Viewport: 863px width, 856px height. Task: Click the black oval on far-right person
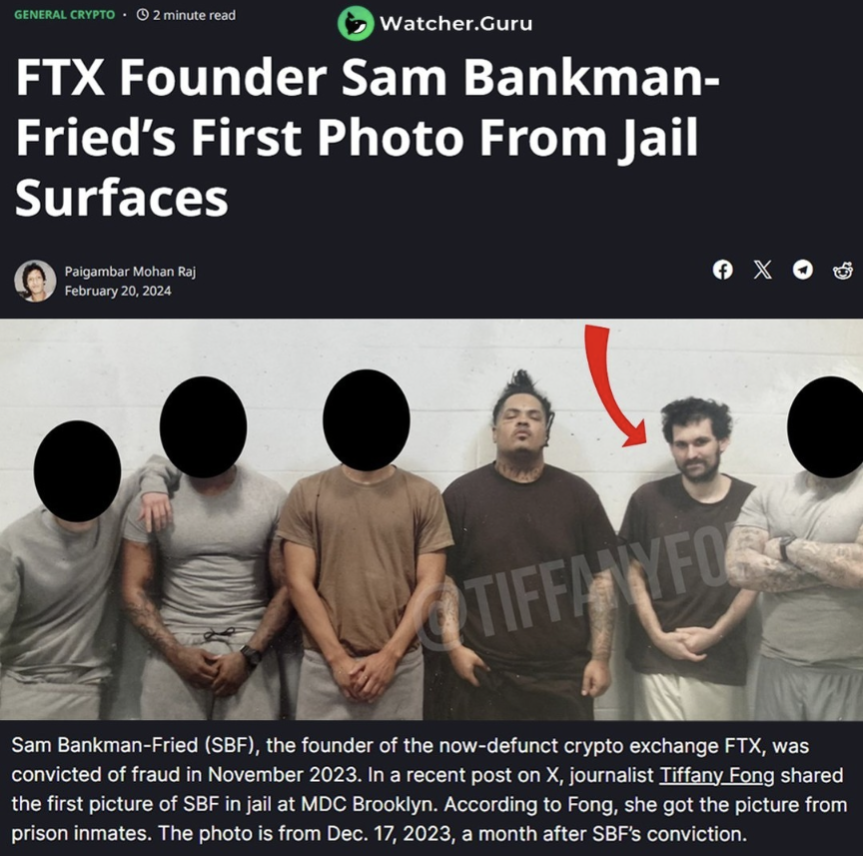(826, 427)
